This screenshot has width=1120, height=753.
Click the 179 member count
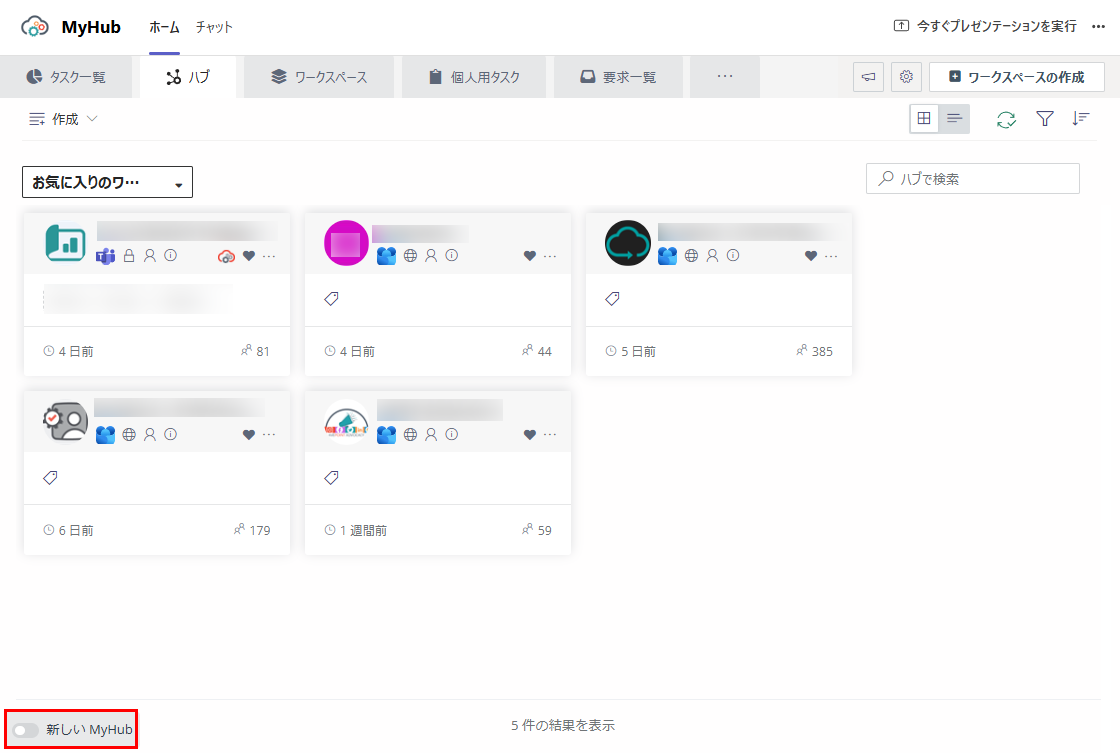click(x=252, y=530)
